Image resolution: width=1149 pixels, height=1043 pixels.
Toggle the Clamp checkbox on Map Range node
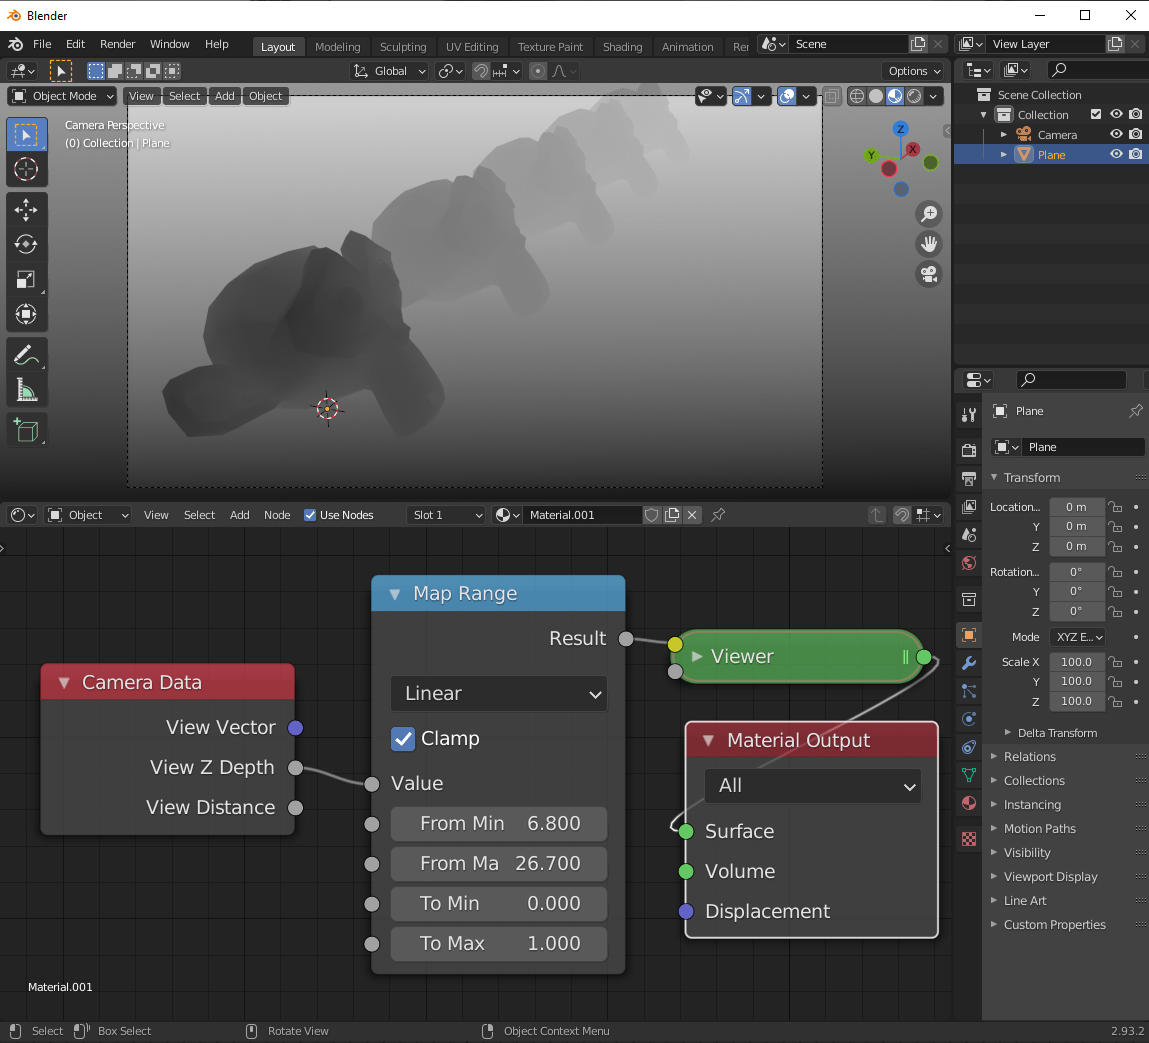[403, 738]
